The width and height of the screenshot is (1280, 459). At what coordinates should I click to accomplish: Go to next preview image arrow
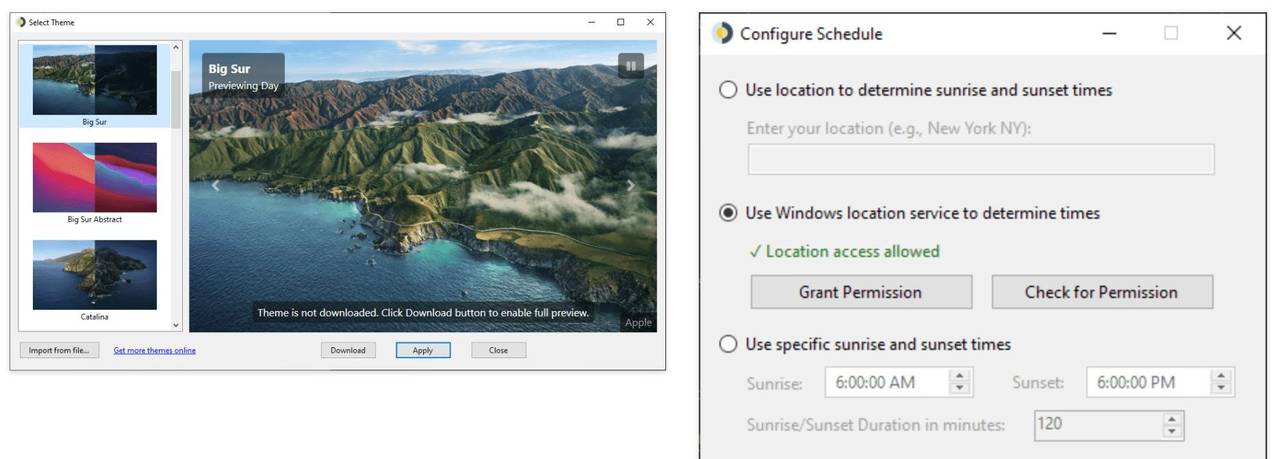click(630, 185)
